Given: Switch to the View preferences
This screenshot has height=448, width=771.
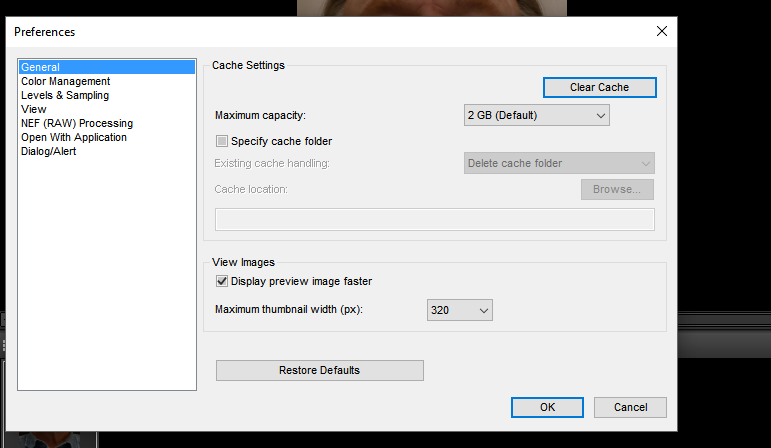Looking at the screenshot, I should [34, 110].
